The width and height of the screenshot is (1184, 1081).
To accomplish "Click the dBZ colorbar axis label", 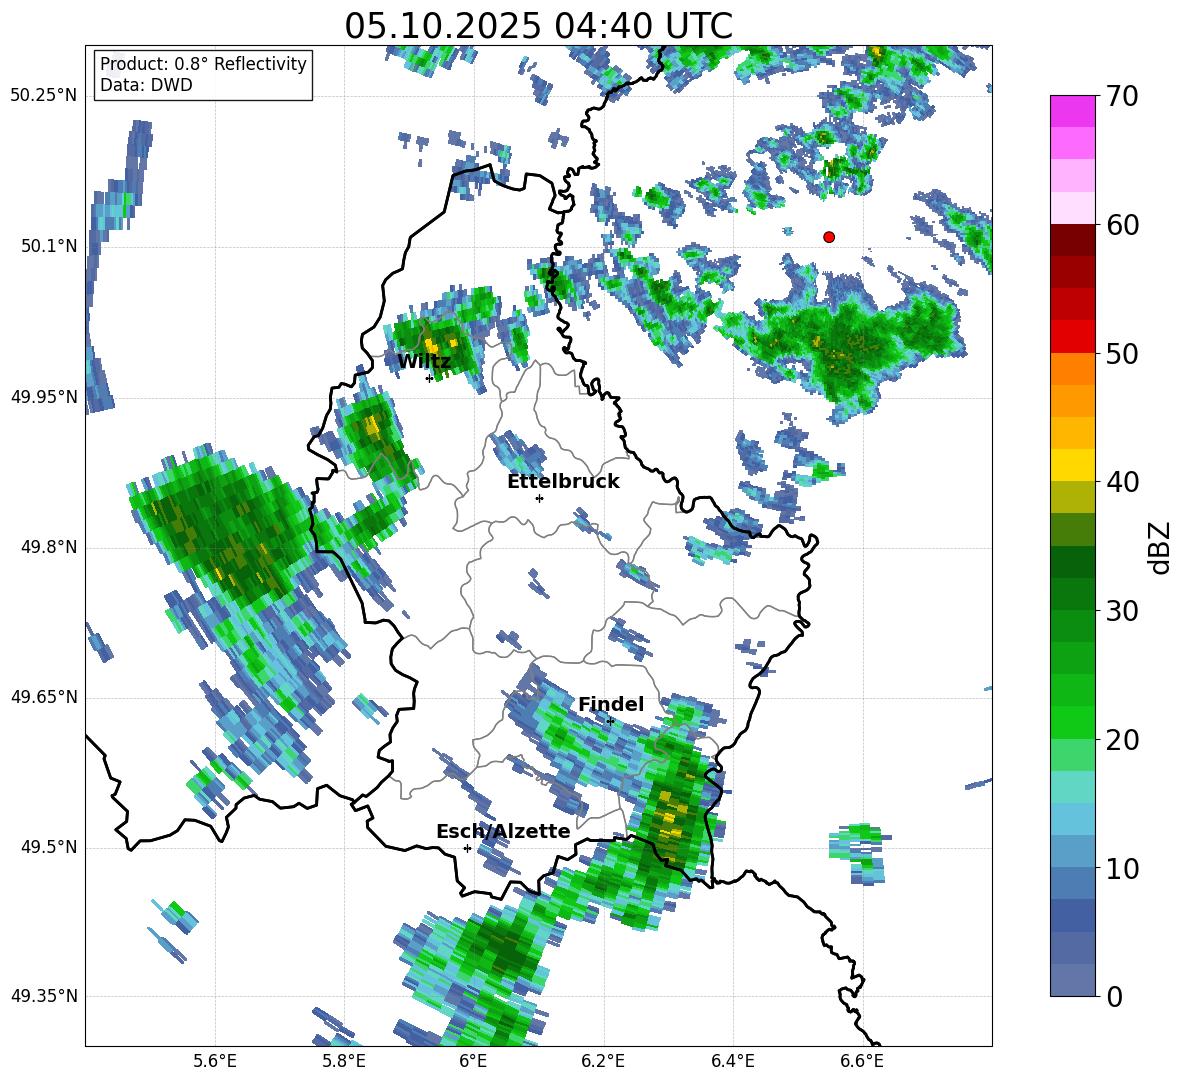I will coord(1160,547).
